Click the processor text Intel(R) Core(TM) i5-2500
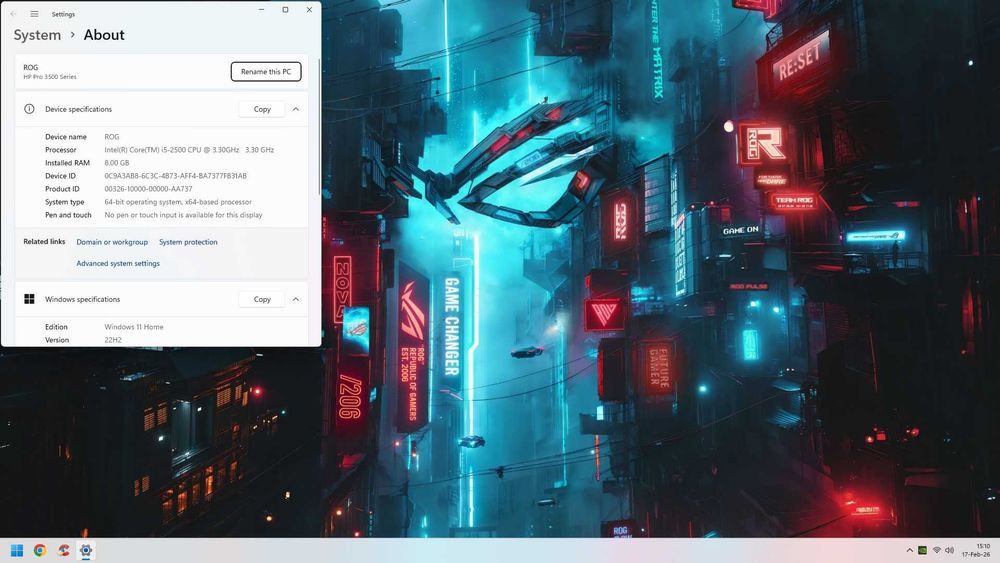Image resolution: width=1000 pixels, height=563 pixels. 189,150
